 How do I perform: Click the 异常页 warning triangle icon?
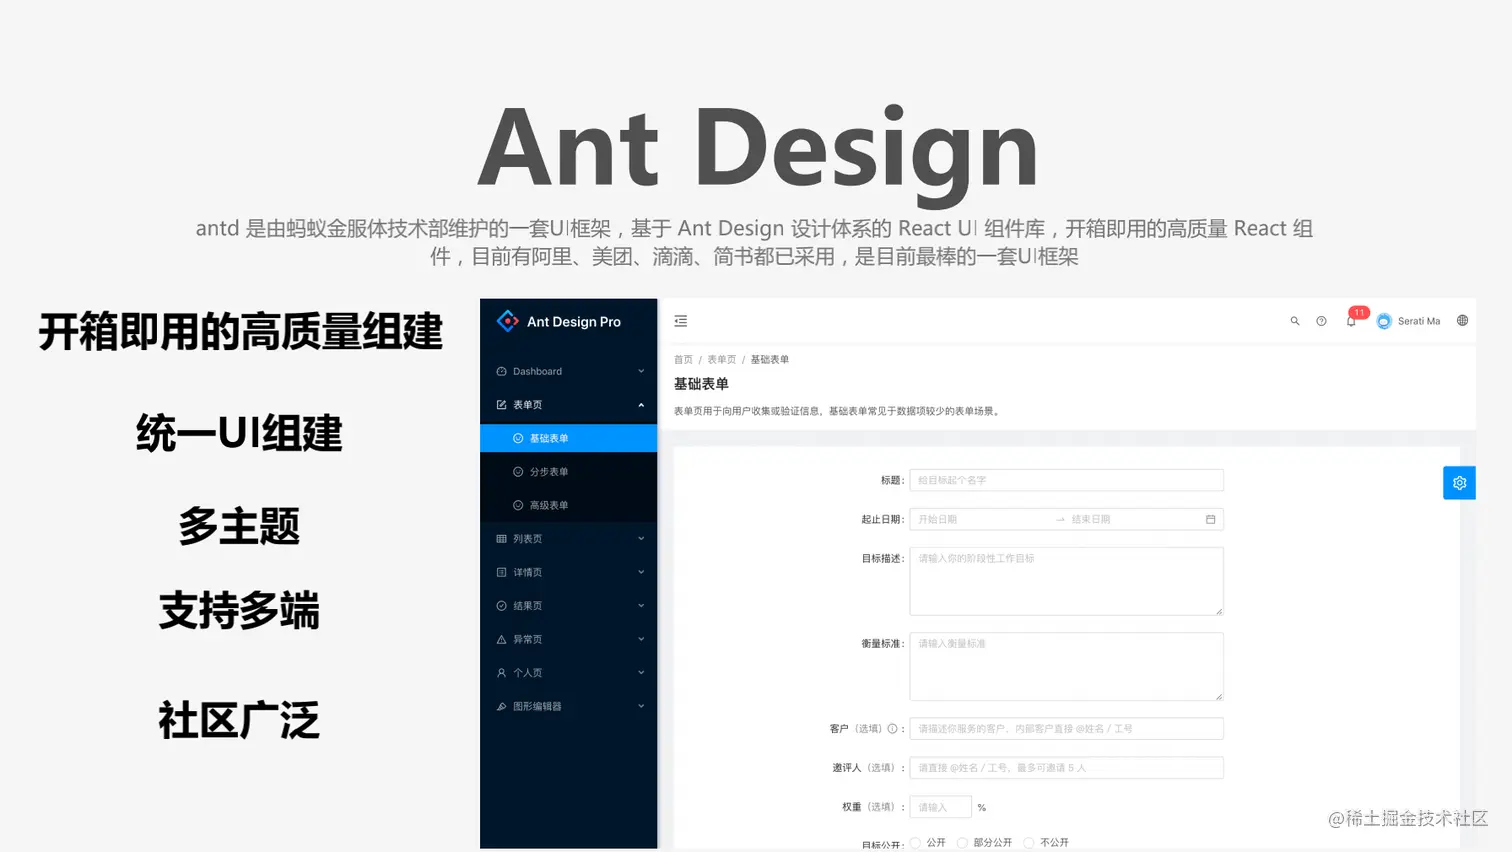point(501,639)
